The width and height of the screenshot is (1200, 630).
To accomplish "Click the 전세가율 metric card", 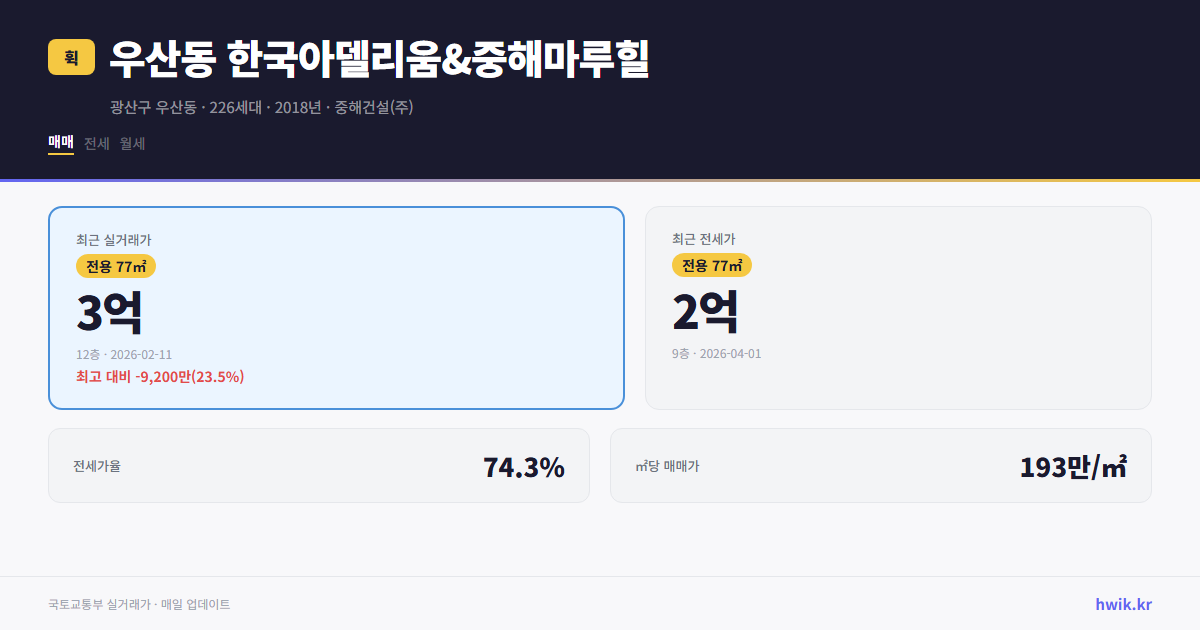I will [x=320, y=465].
